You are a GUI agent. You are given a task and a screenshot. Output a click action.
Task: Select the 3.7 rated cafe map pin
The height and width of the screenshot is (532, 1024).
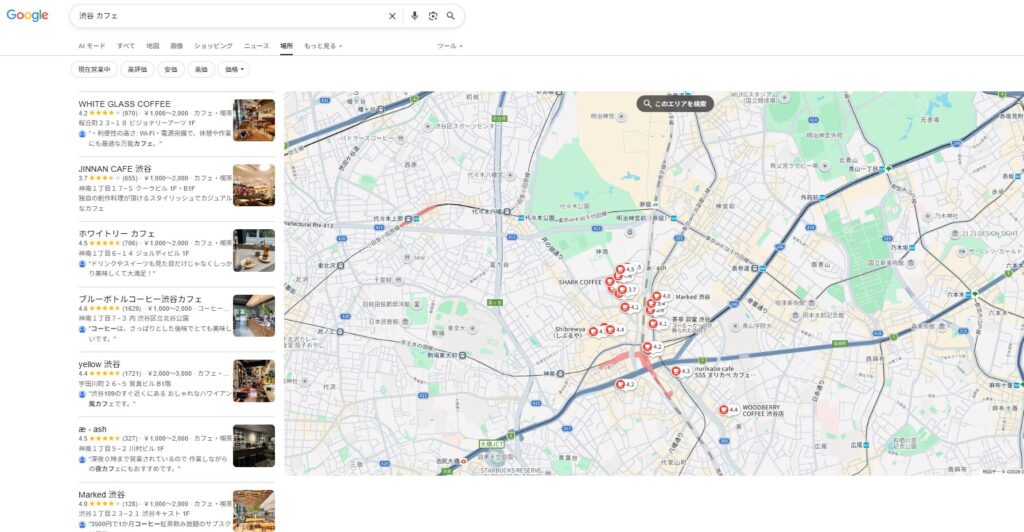click(x=622, y=290)
